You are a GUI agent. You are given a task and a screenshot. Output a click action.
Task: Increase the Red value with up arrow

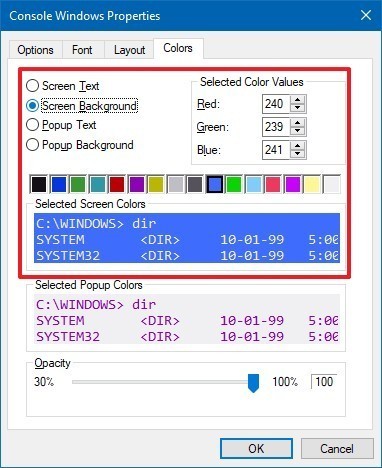(297, 99)
